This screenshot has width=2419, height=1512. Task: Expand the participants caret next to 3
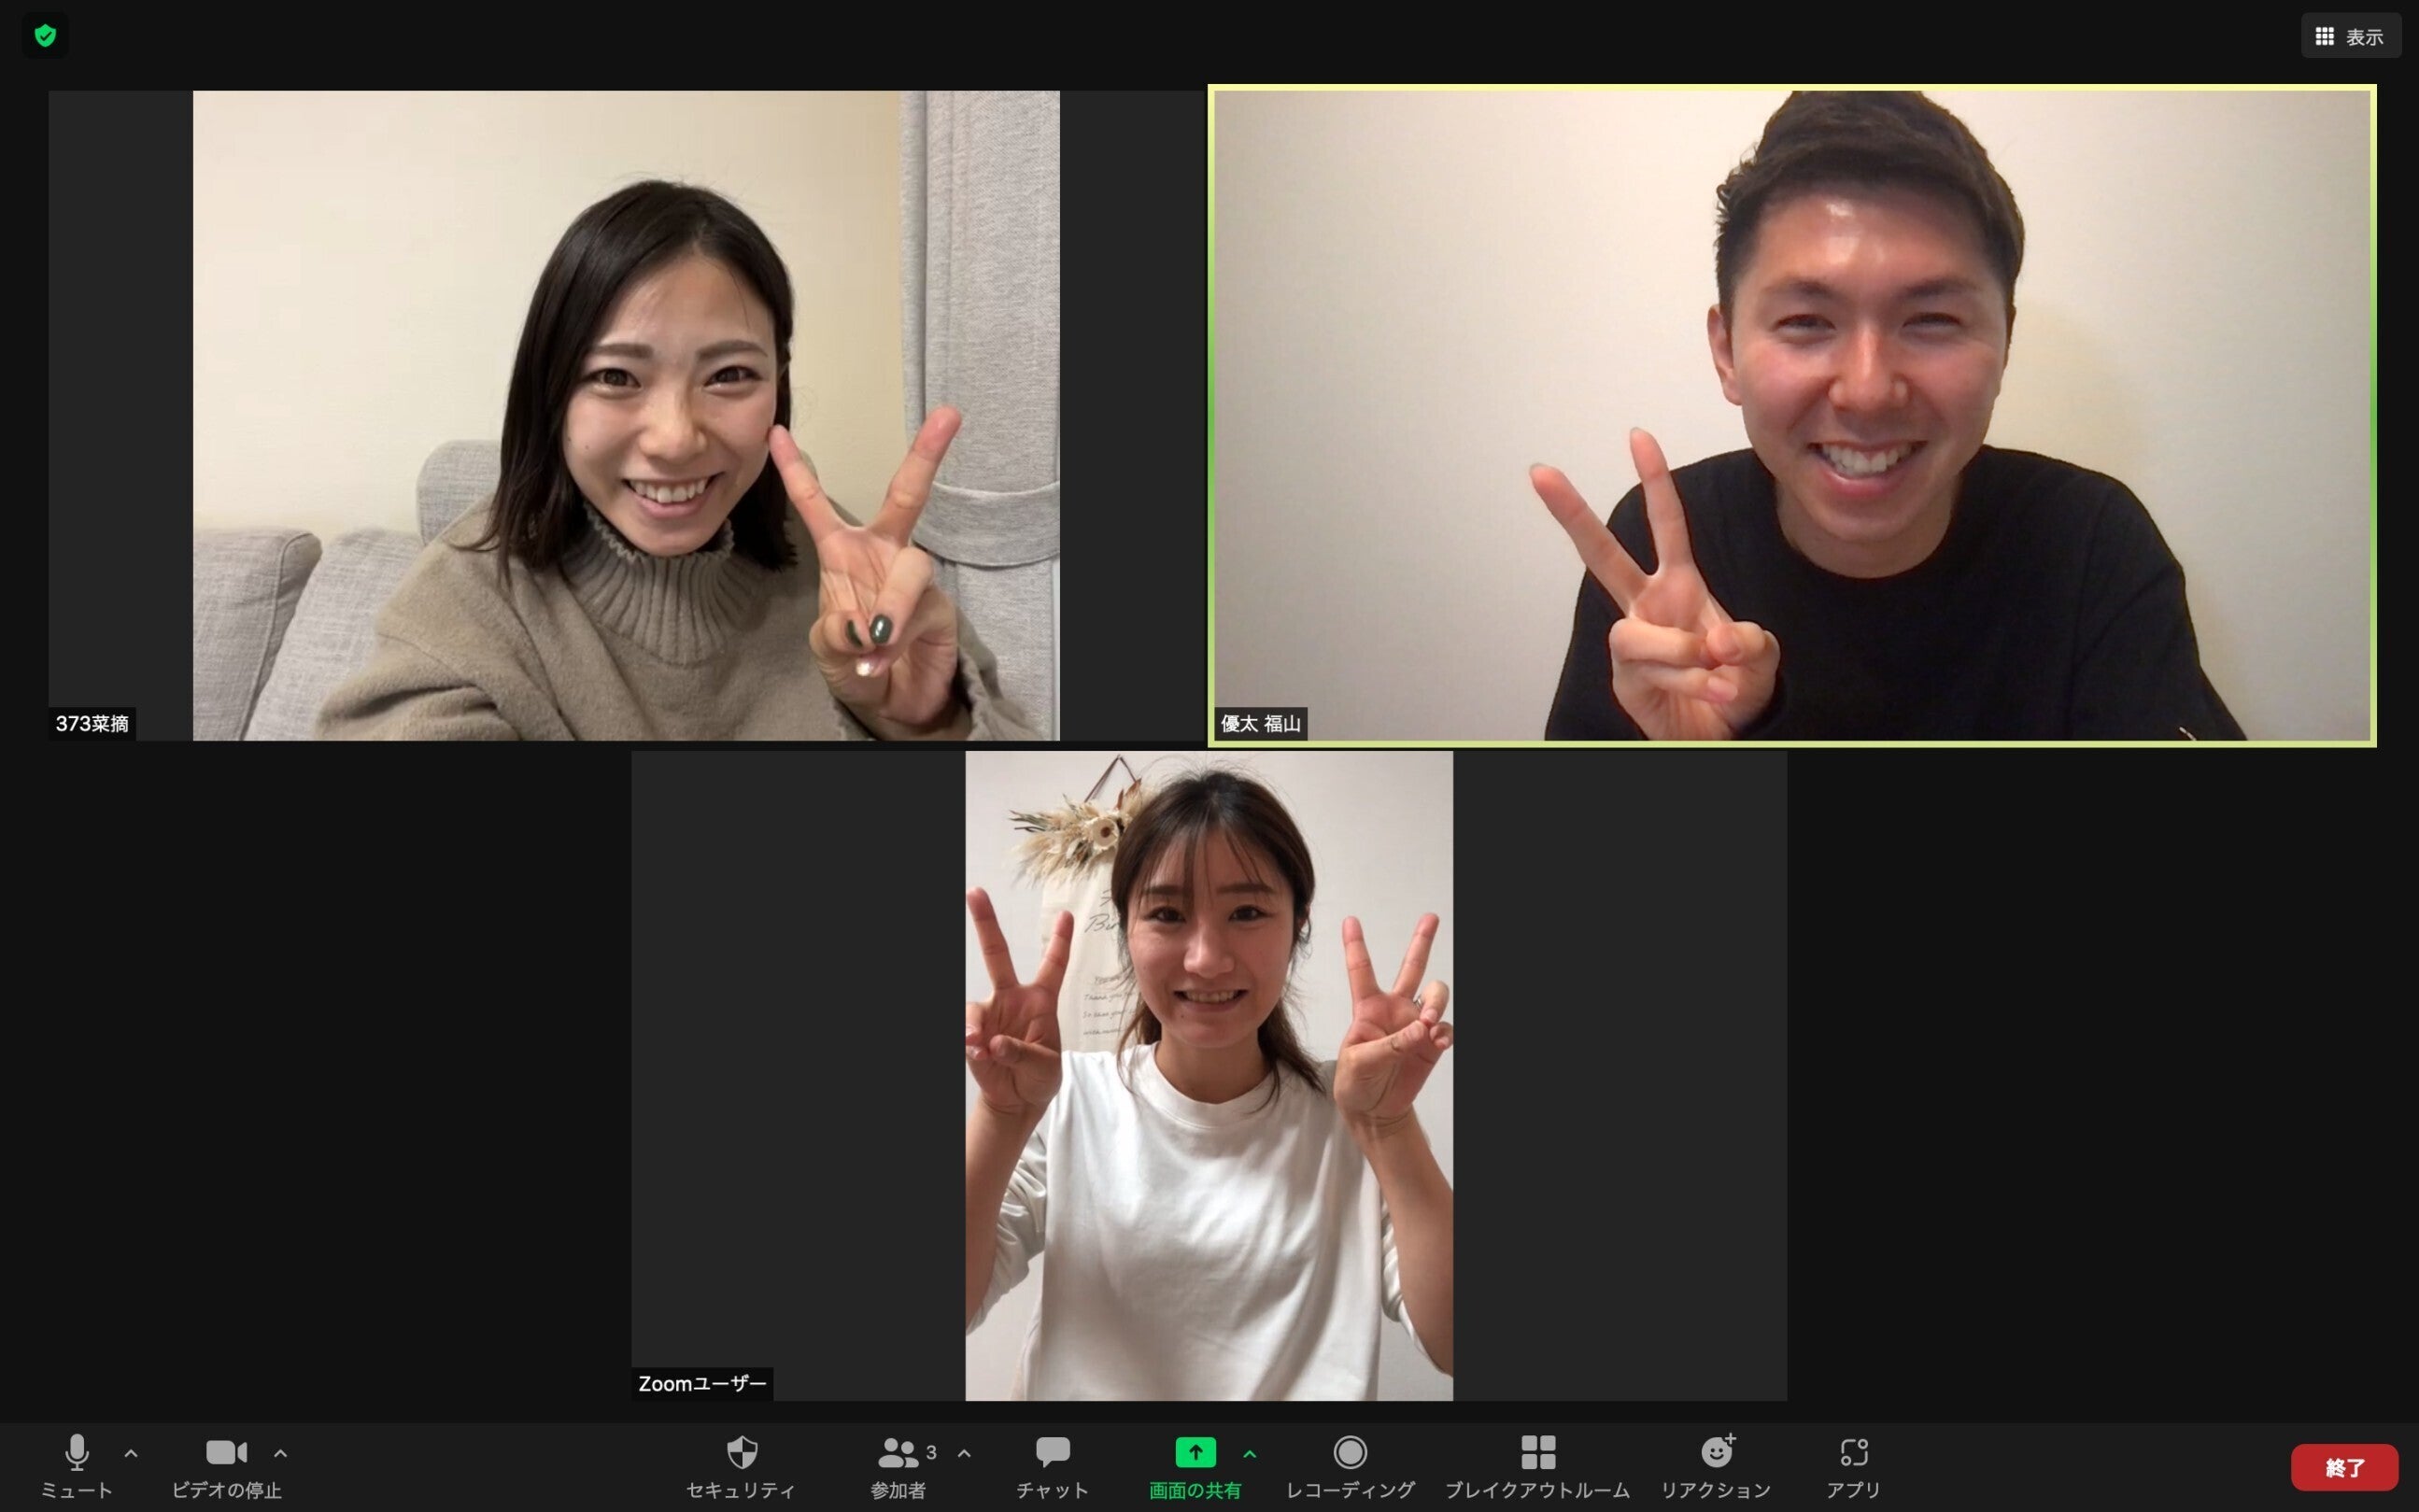(x=964, y=1453)
